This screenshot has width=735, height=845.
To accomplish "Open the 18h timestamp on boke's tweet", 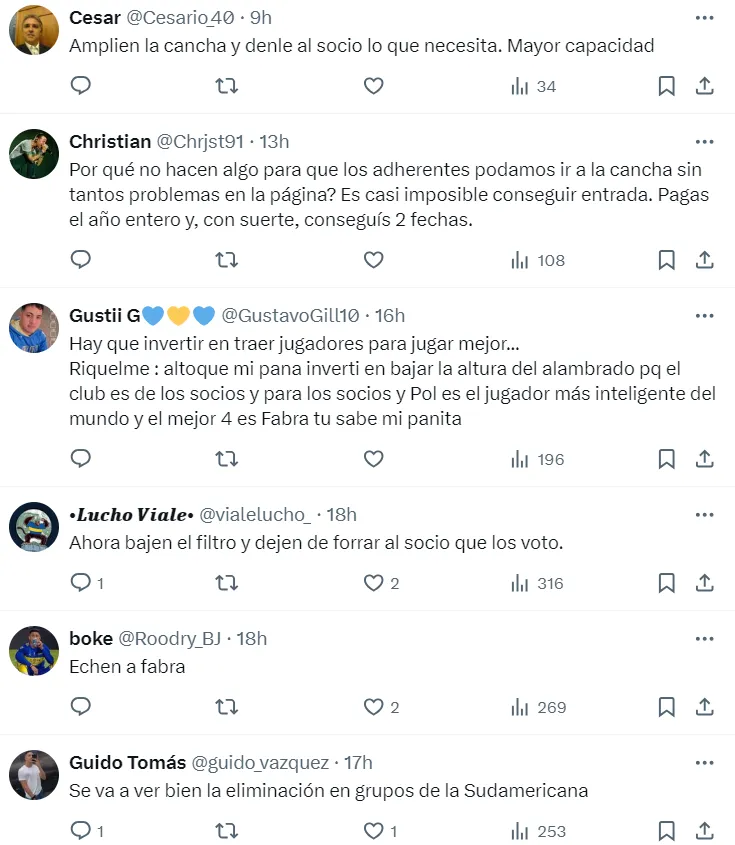I will (250, 639).
